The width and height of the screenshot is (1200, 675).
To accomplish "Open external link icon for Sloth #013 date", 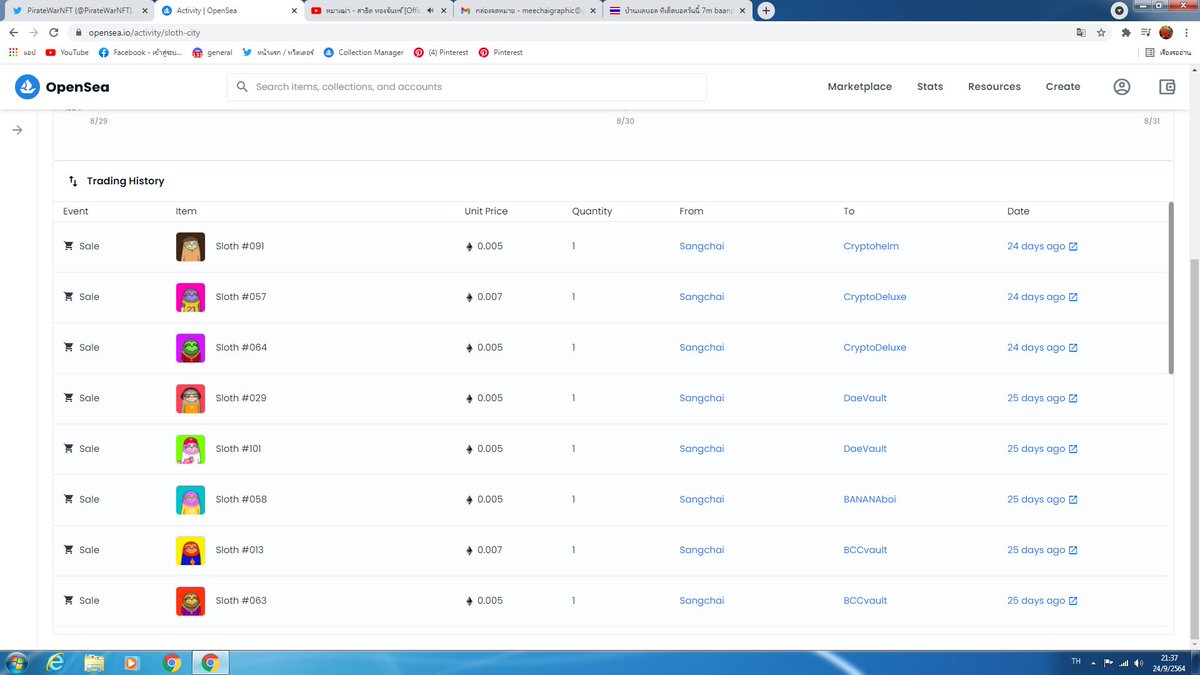I will coord(1073,550).
